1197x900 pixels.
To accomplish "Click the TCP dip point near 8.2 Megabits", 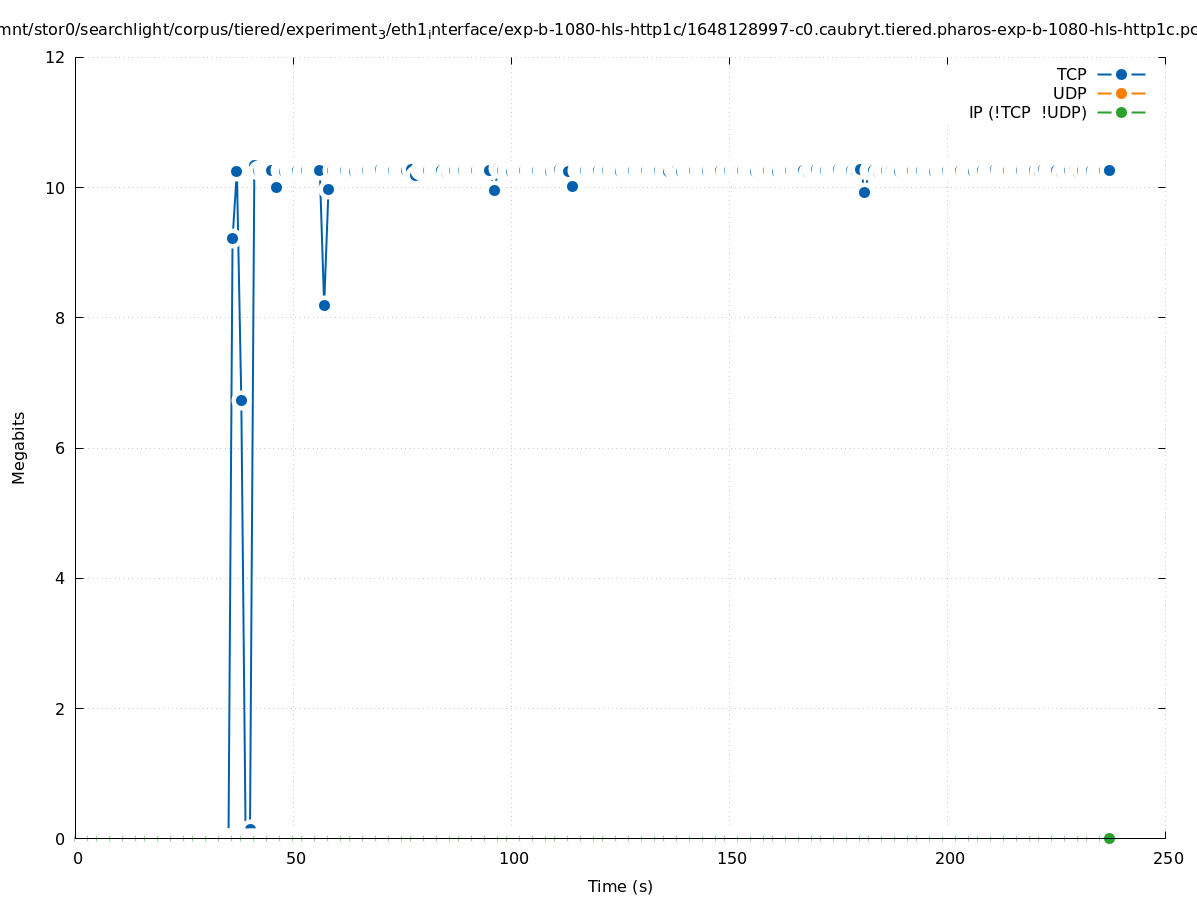I will (x=324, y=305).
